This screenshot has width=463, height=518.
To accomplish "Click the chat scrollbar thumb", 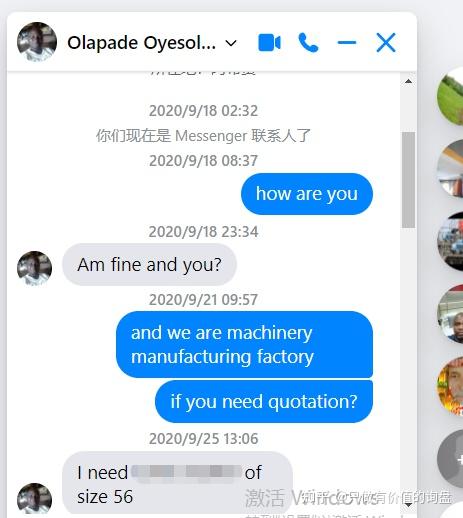I will [x=408, y=180].
